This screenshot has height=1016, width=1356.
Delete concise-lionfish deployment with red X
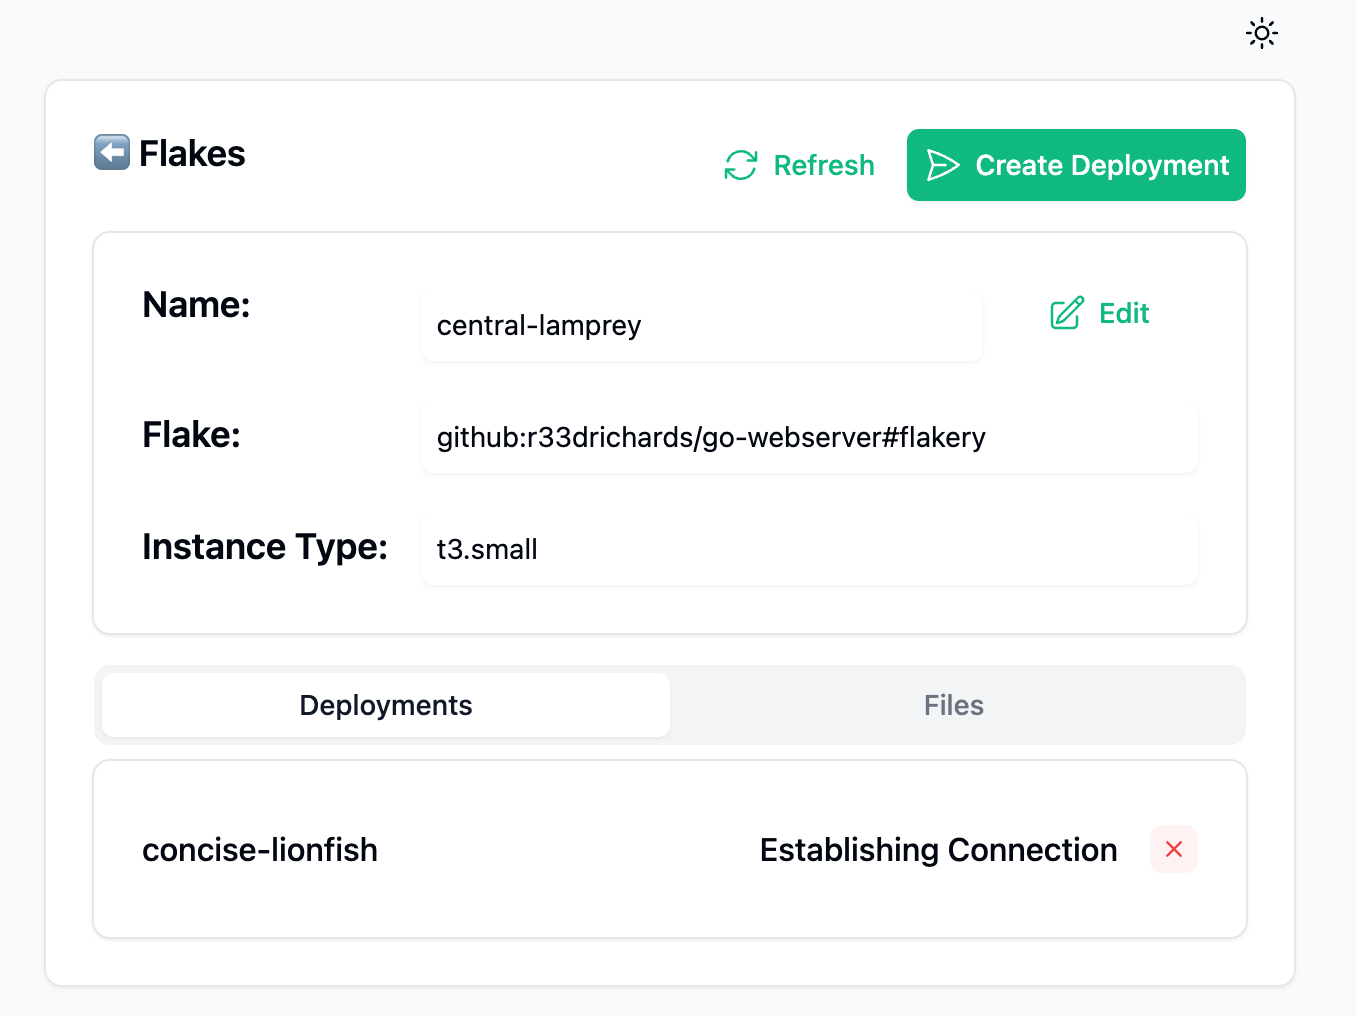click(1174, 849)
